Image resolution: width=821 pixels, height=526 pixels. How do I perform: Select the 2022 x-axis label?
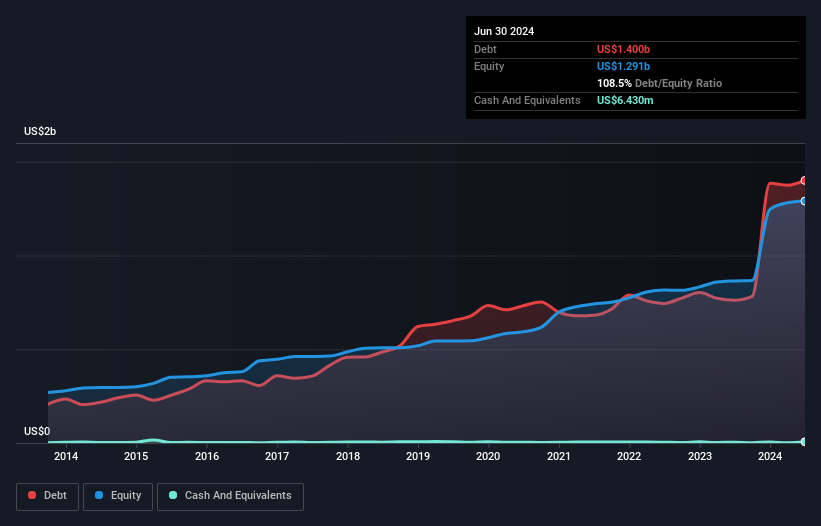pyautogui.click(x=629, y=456)
